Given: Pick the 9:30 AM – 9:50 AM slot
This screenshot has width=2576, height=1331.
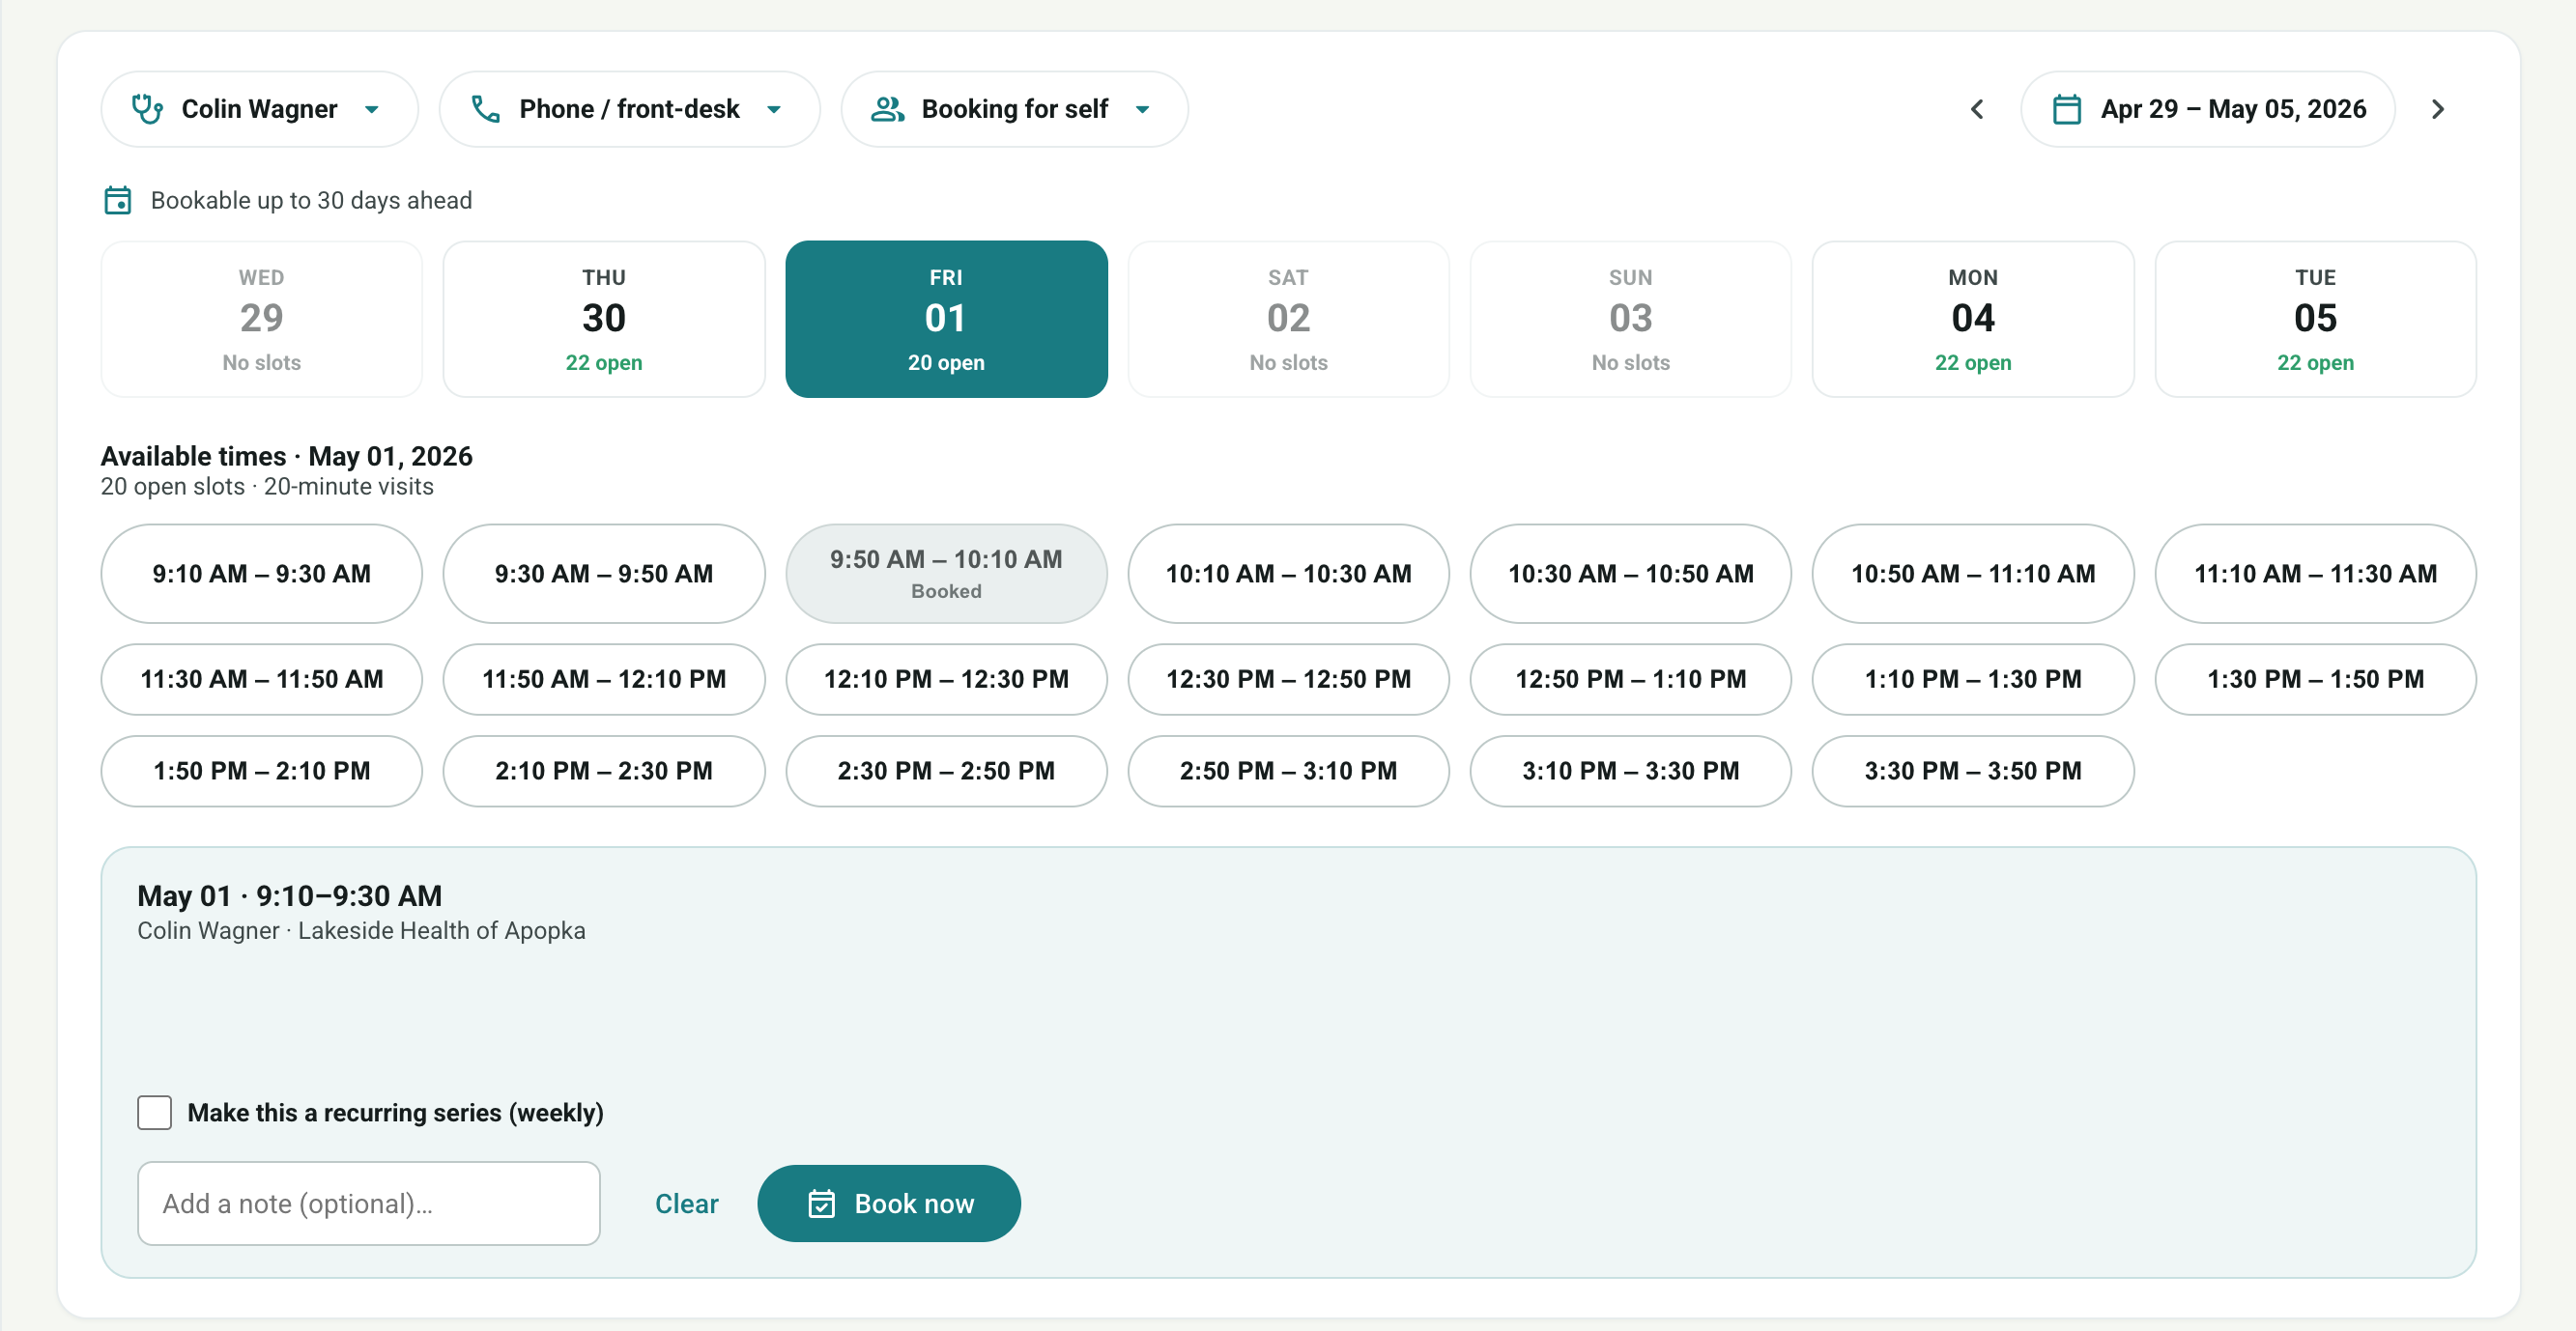Looking at the screenshot, I should point(603,574).
